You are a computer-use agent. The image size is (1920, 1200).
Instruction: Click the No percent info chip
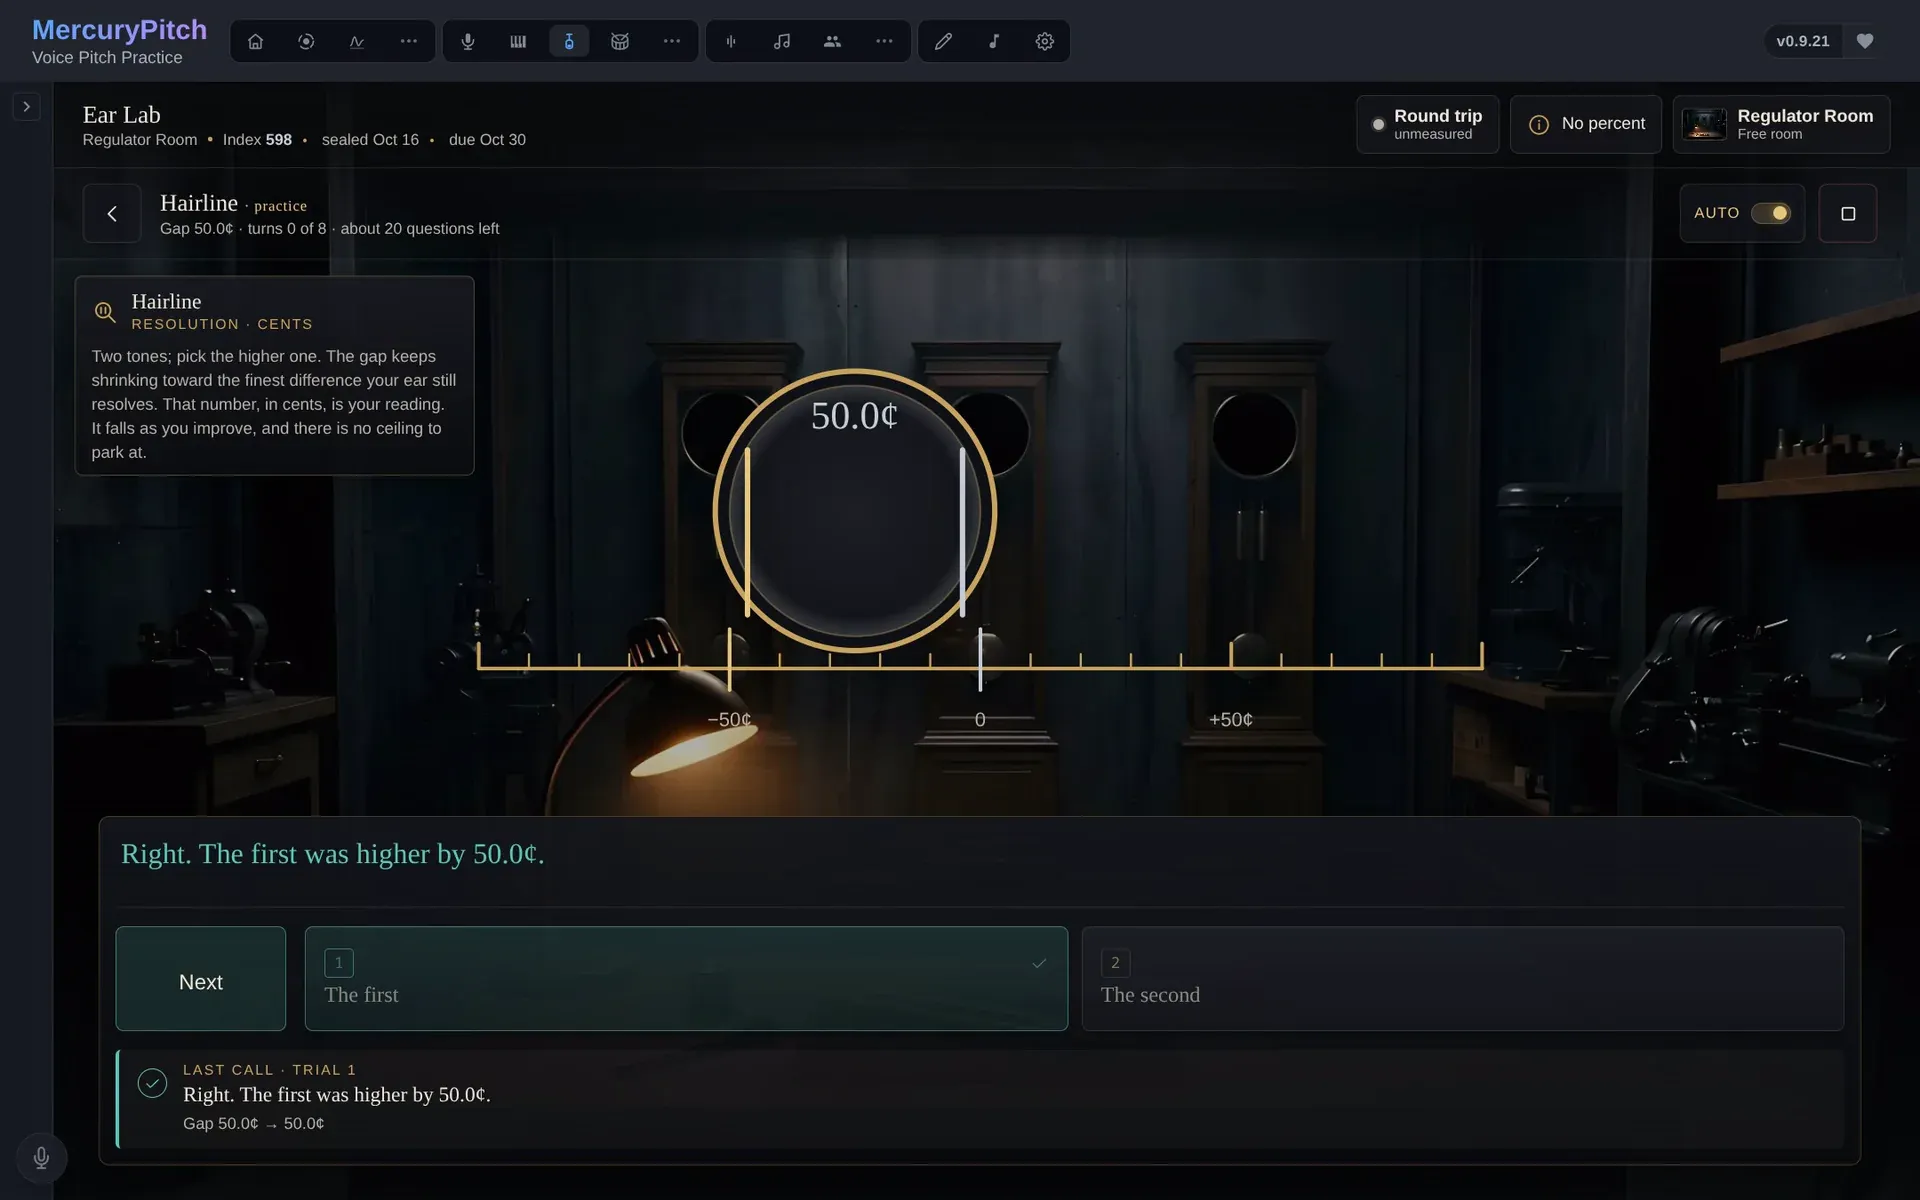[x=1586, y=124]
